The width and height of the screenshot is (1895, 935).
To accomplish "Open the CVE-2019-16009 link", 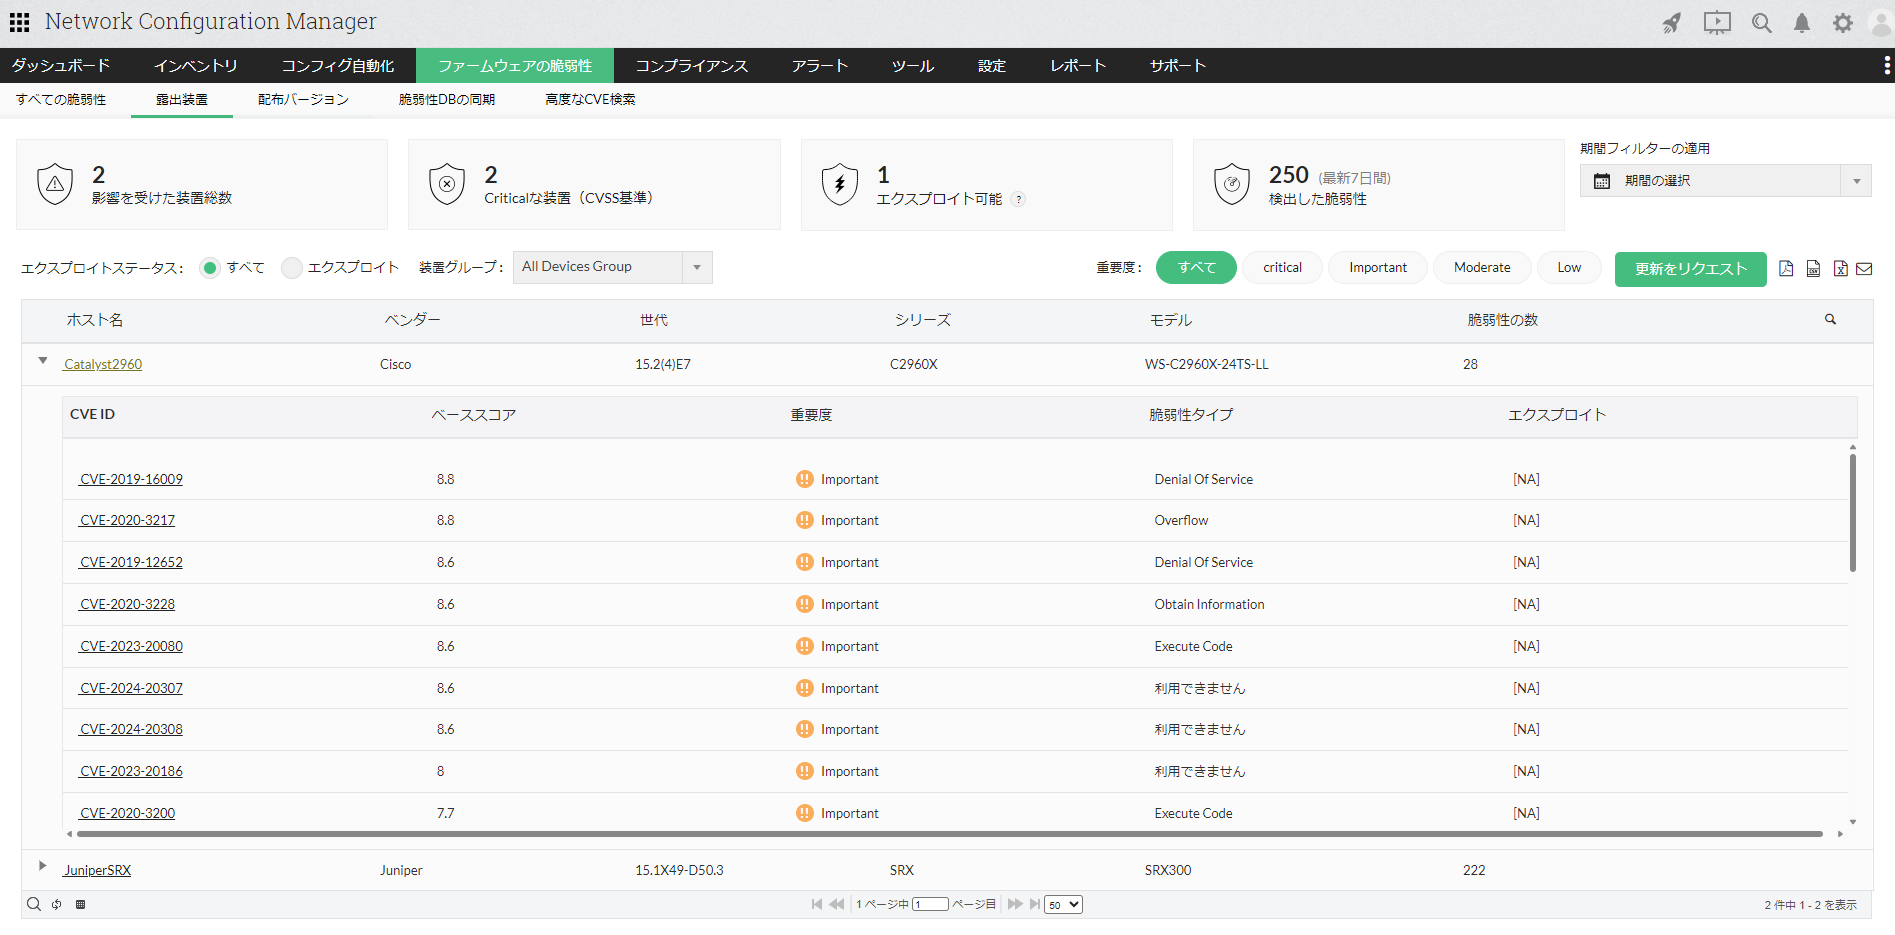I will [x=131, y=480].
